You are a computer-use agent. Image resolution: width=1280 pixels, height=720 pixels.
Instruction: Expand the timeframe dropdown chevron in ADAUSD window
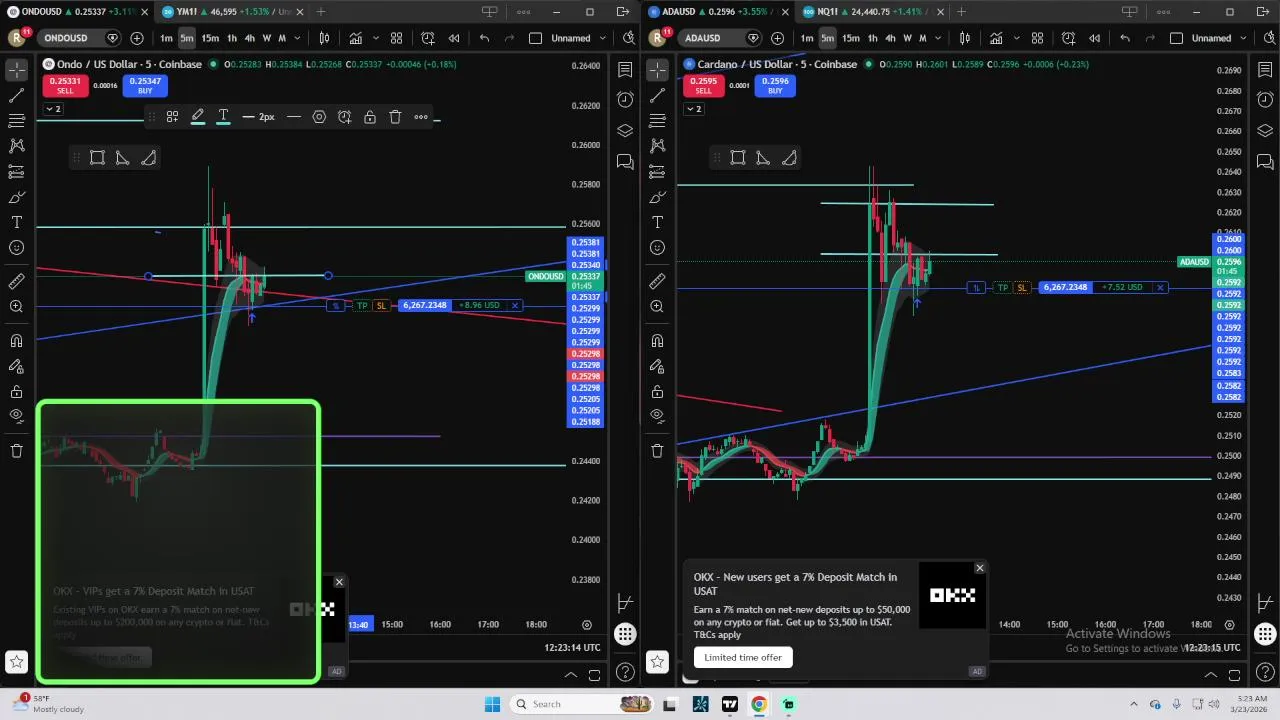point(938,38)
